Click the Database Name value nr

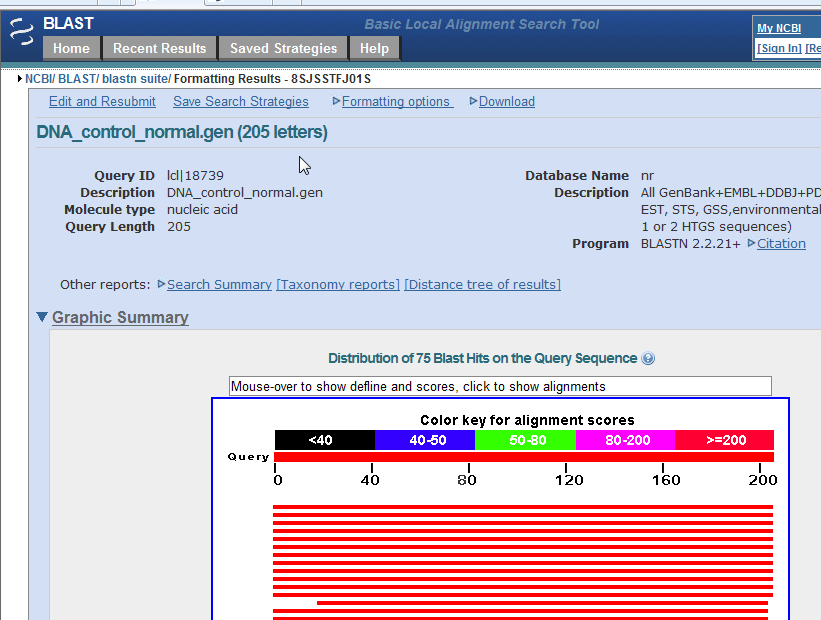click(647, 175)
